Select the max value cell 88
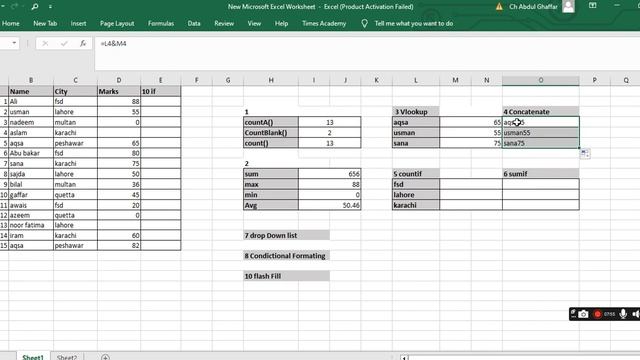Viewport: 640px width, 360px height. click(x=329, y=184)
